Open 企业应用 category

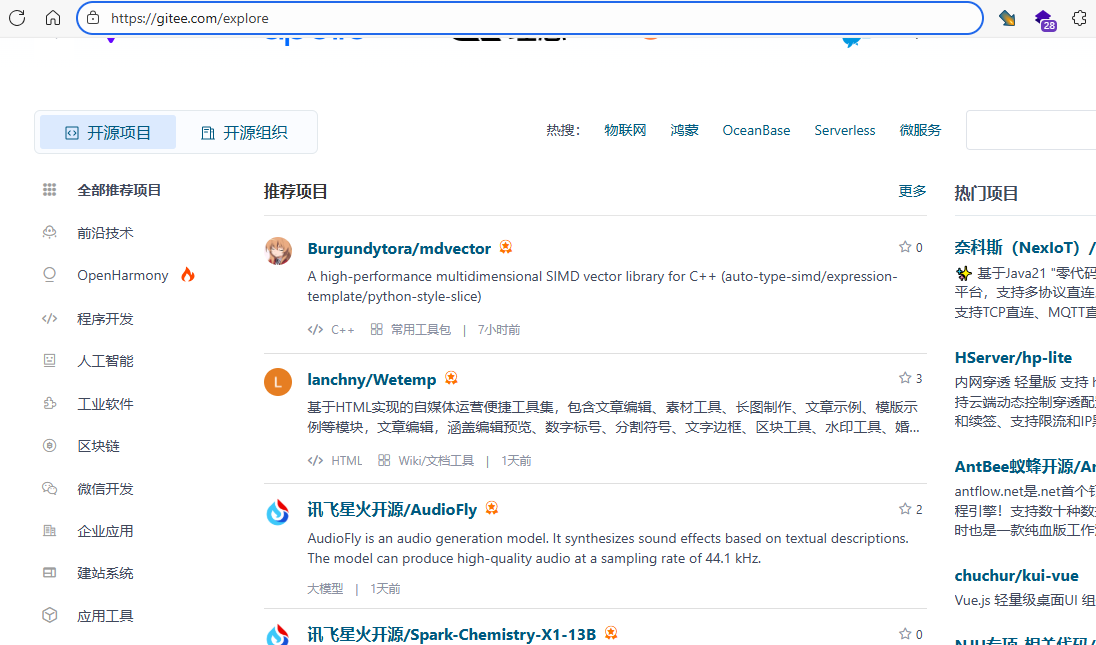point(105,531)
